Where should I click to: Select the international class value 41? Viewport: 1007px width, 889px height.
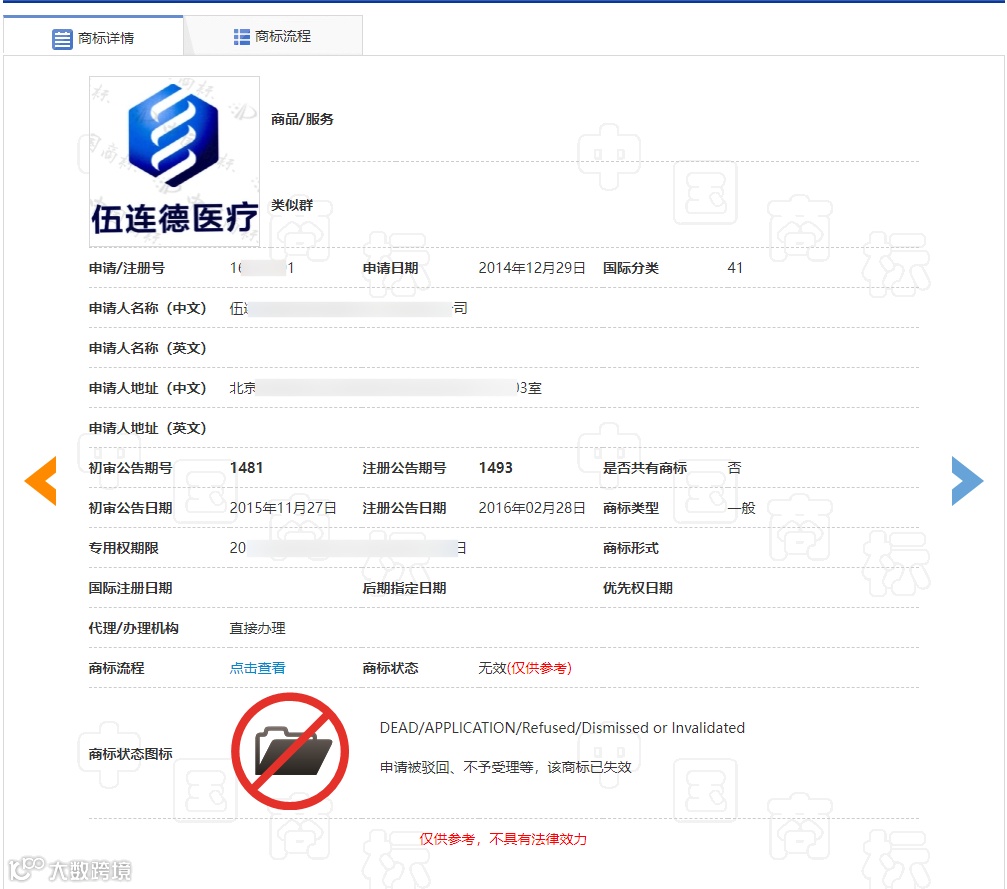(735, 268)
